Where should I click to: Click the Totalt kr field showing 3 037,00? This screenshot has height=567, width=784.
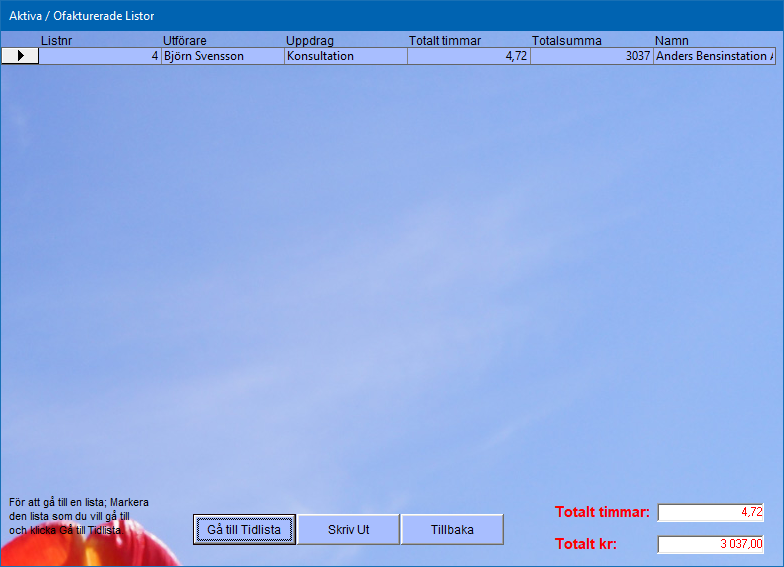click(710, 544)
